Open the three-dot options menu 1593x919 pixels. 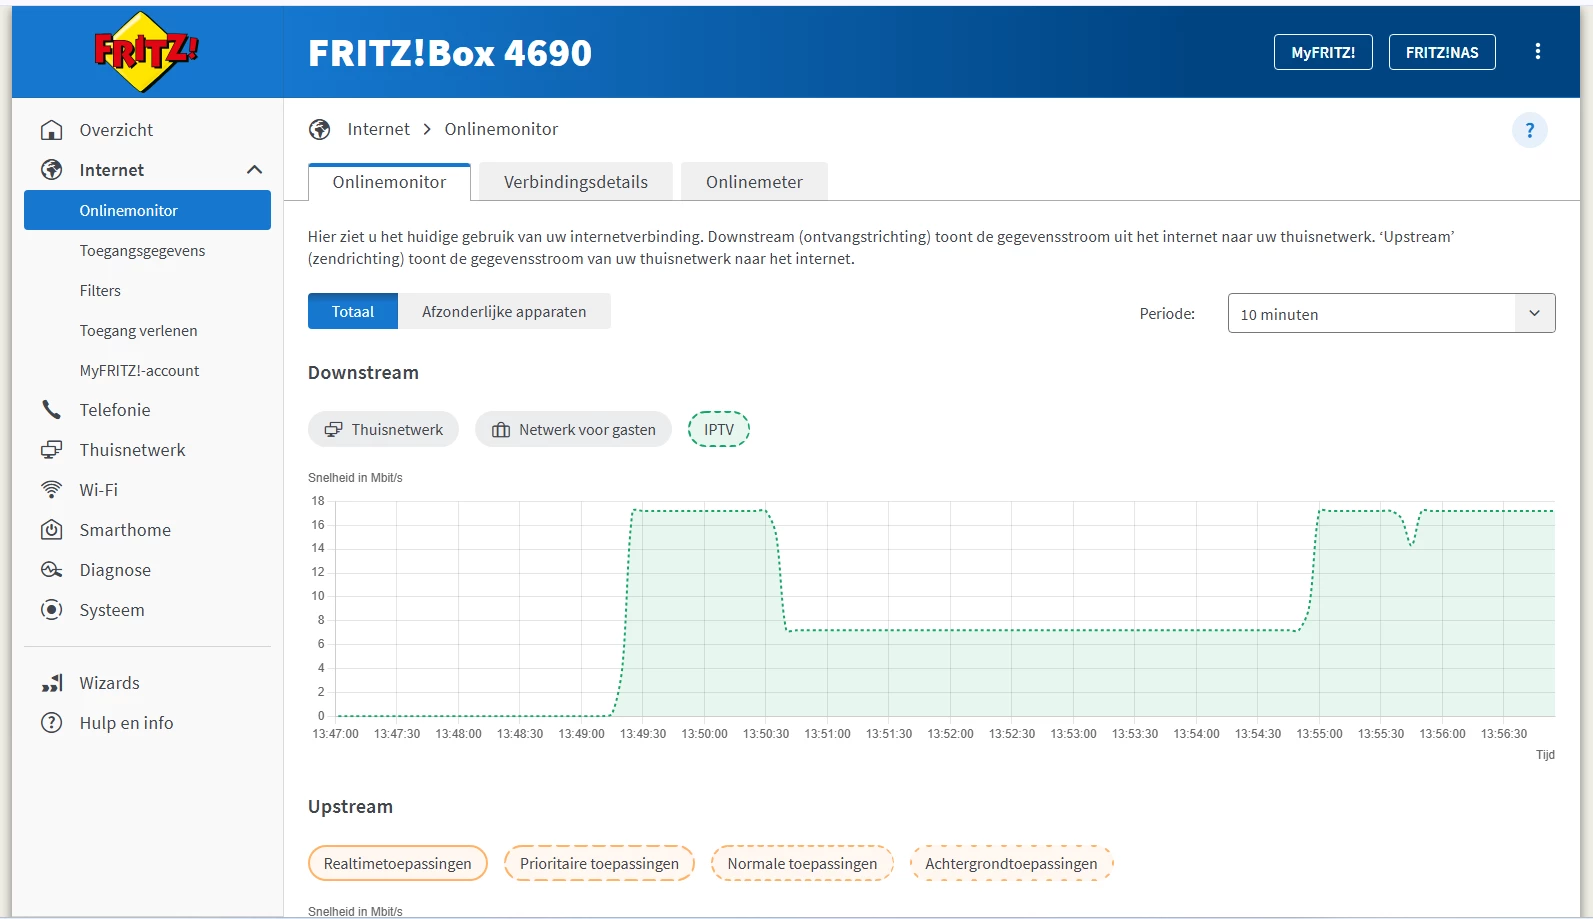(1538, 52)
